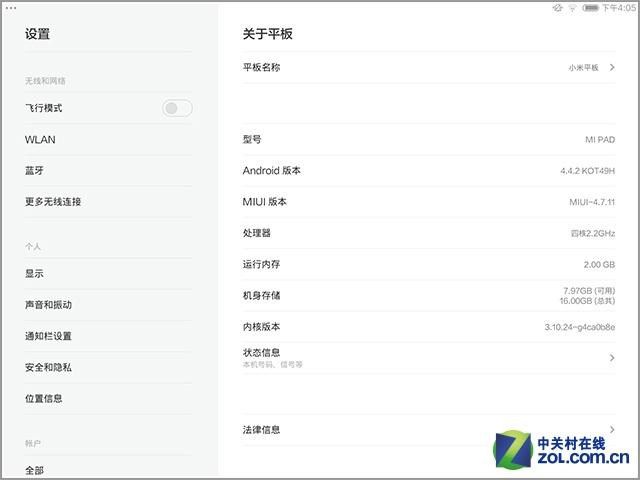Open chevron on 状态信息 row
Image resolution: width=640 pixels, height=480 pixels.
612,358
